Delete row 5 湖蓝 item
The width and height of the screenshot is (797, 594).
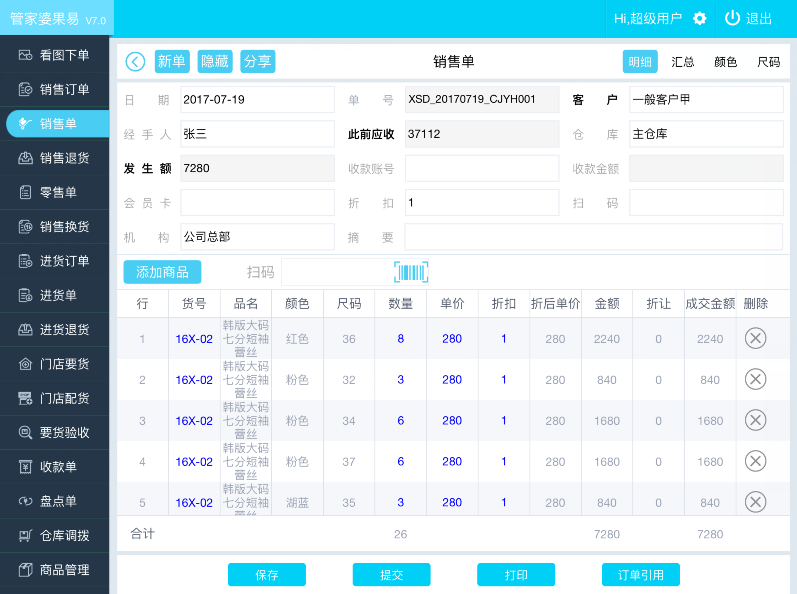click(755, 502)
